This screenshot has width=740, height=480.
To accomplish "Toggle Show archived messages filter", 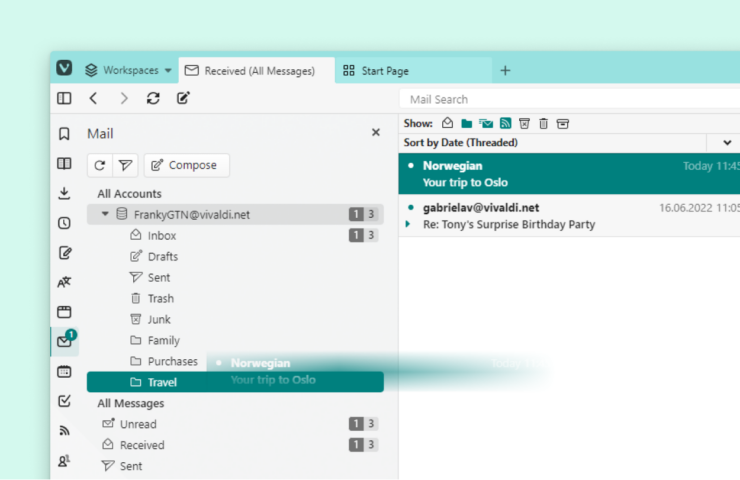I will point(563,124).
